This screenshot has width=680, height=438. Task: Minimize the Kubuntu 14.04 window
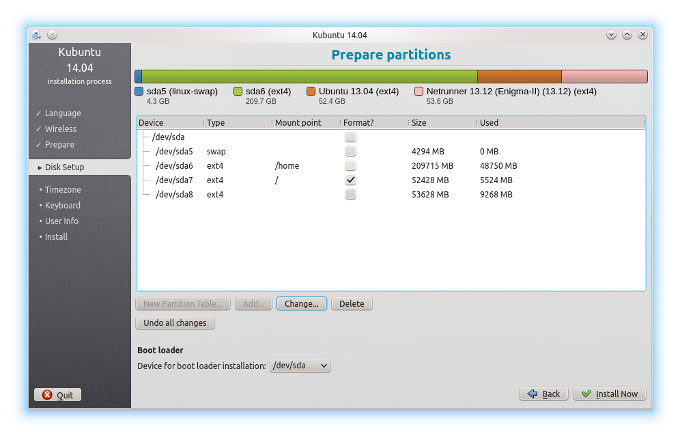click(x=611, y=35)
